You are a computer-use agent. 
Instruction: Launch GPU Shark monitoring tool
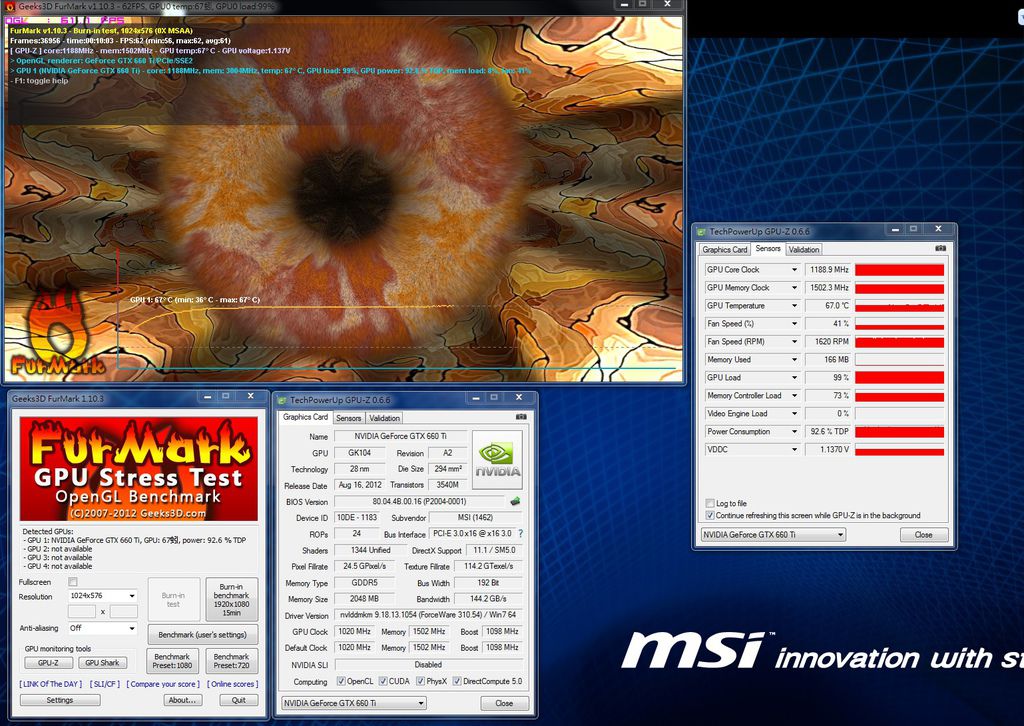click(102, 663)
